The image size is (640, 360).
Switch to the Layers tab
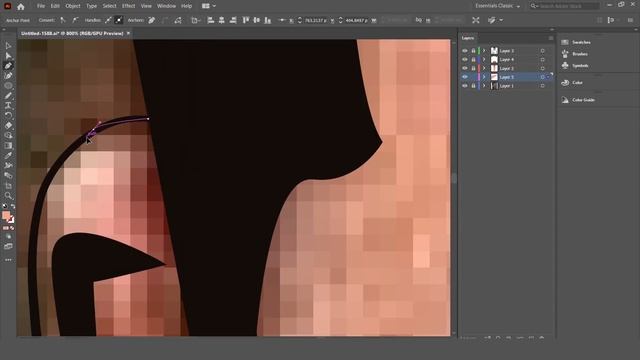tap(468, 38)
